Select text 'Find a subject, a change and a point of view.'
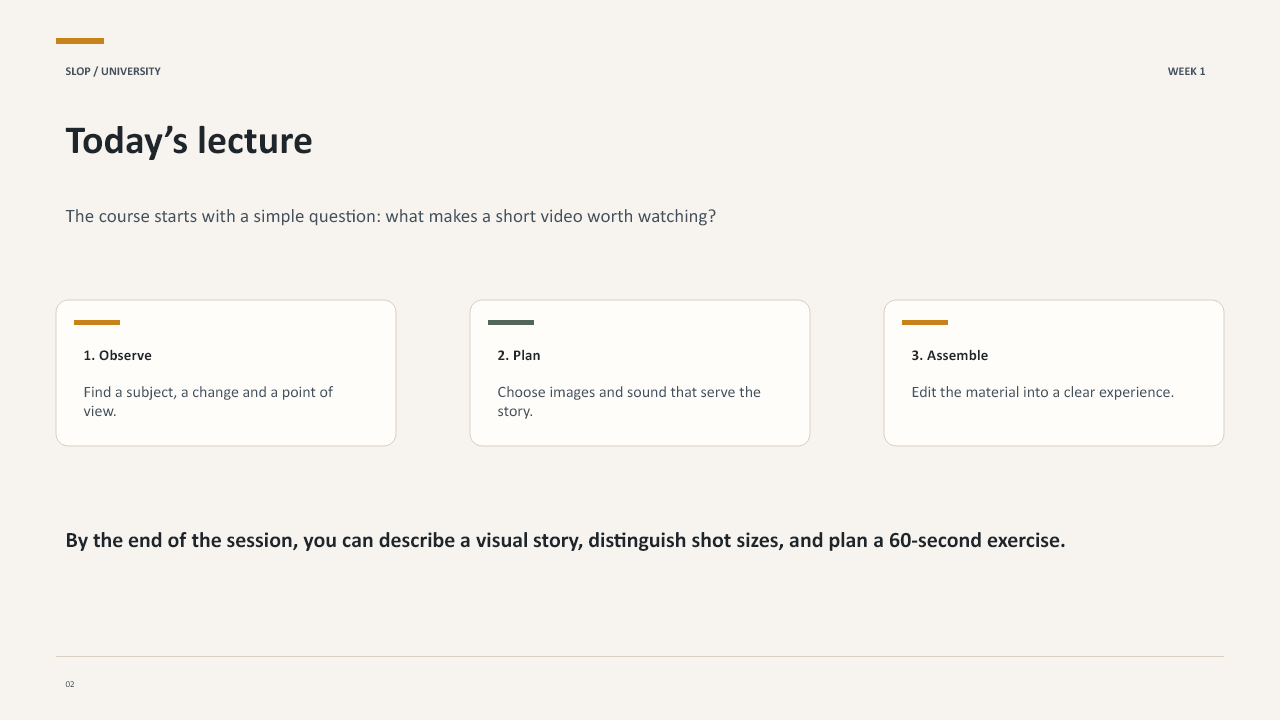This screenshot has width=1280, height=720. 208,401
